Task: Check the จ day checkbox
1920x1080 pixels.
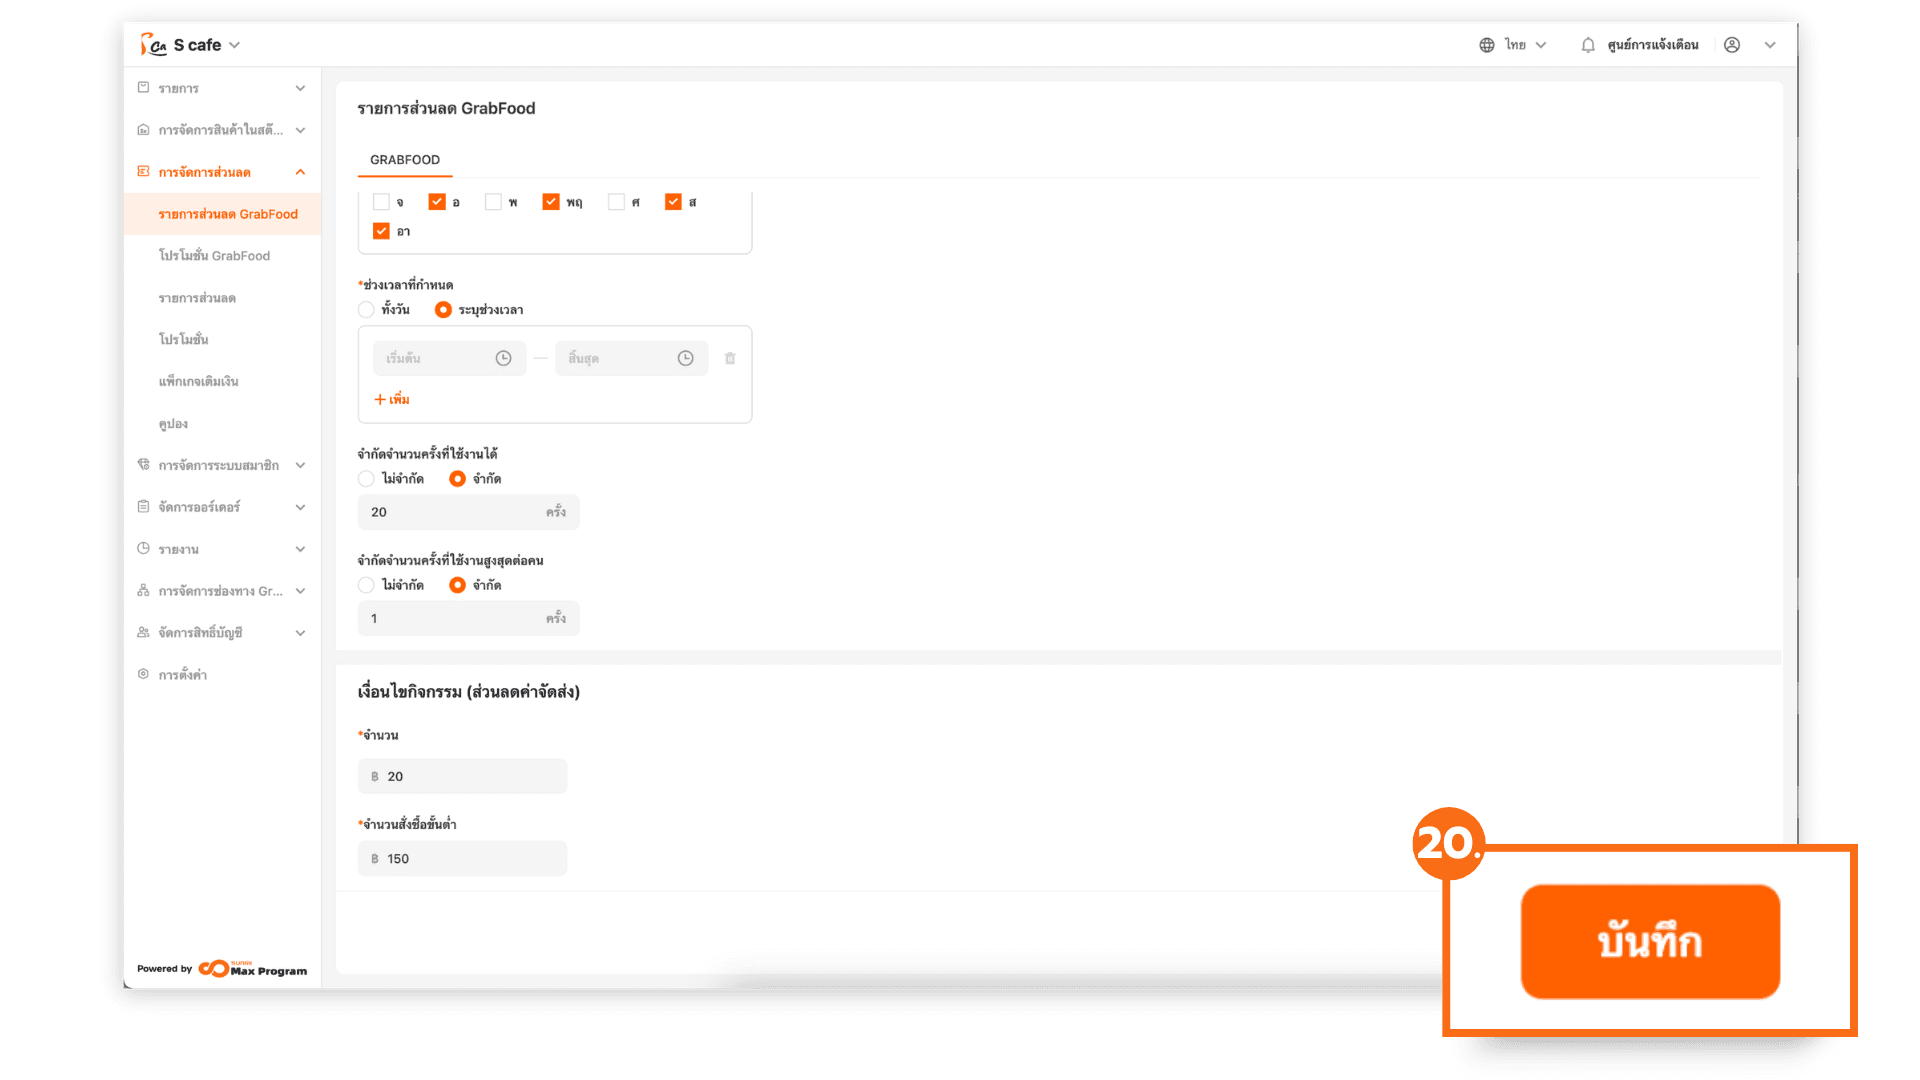Action: 381,202
